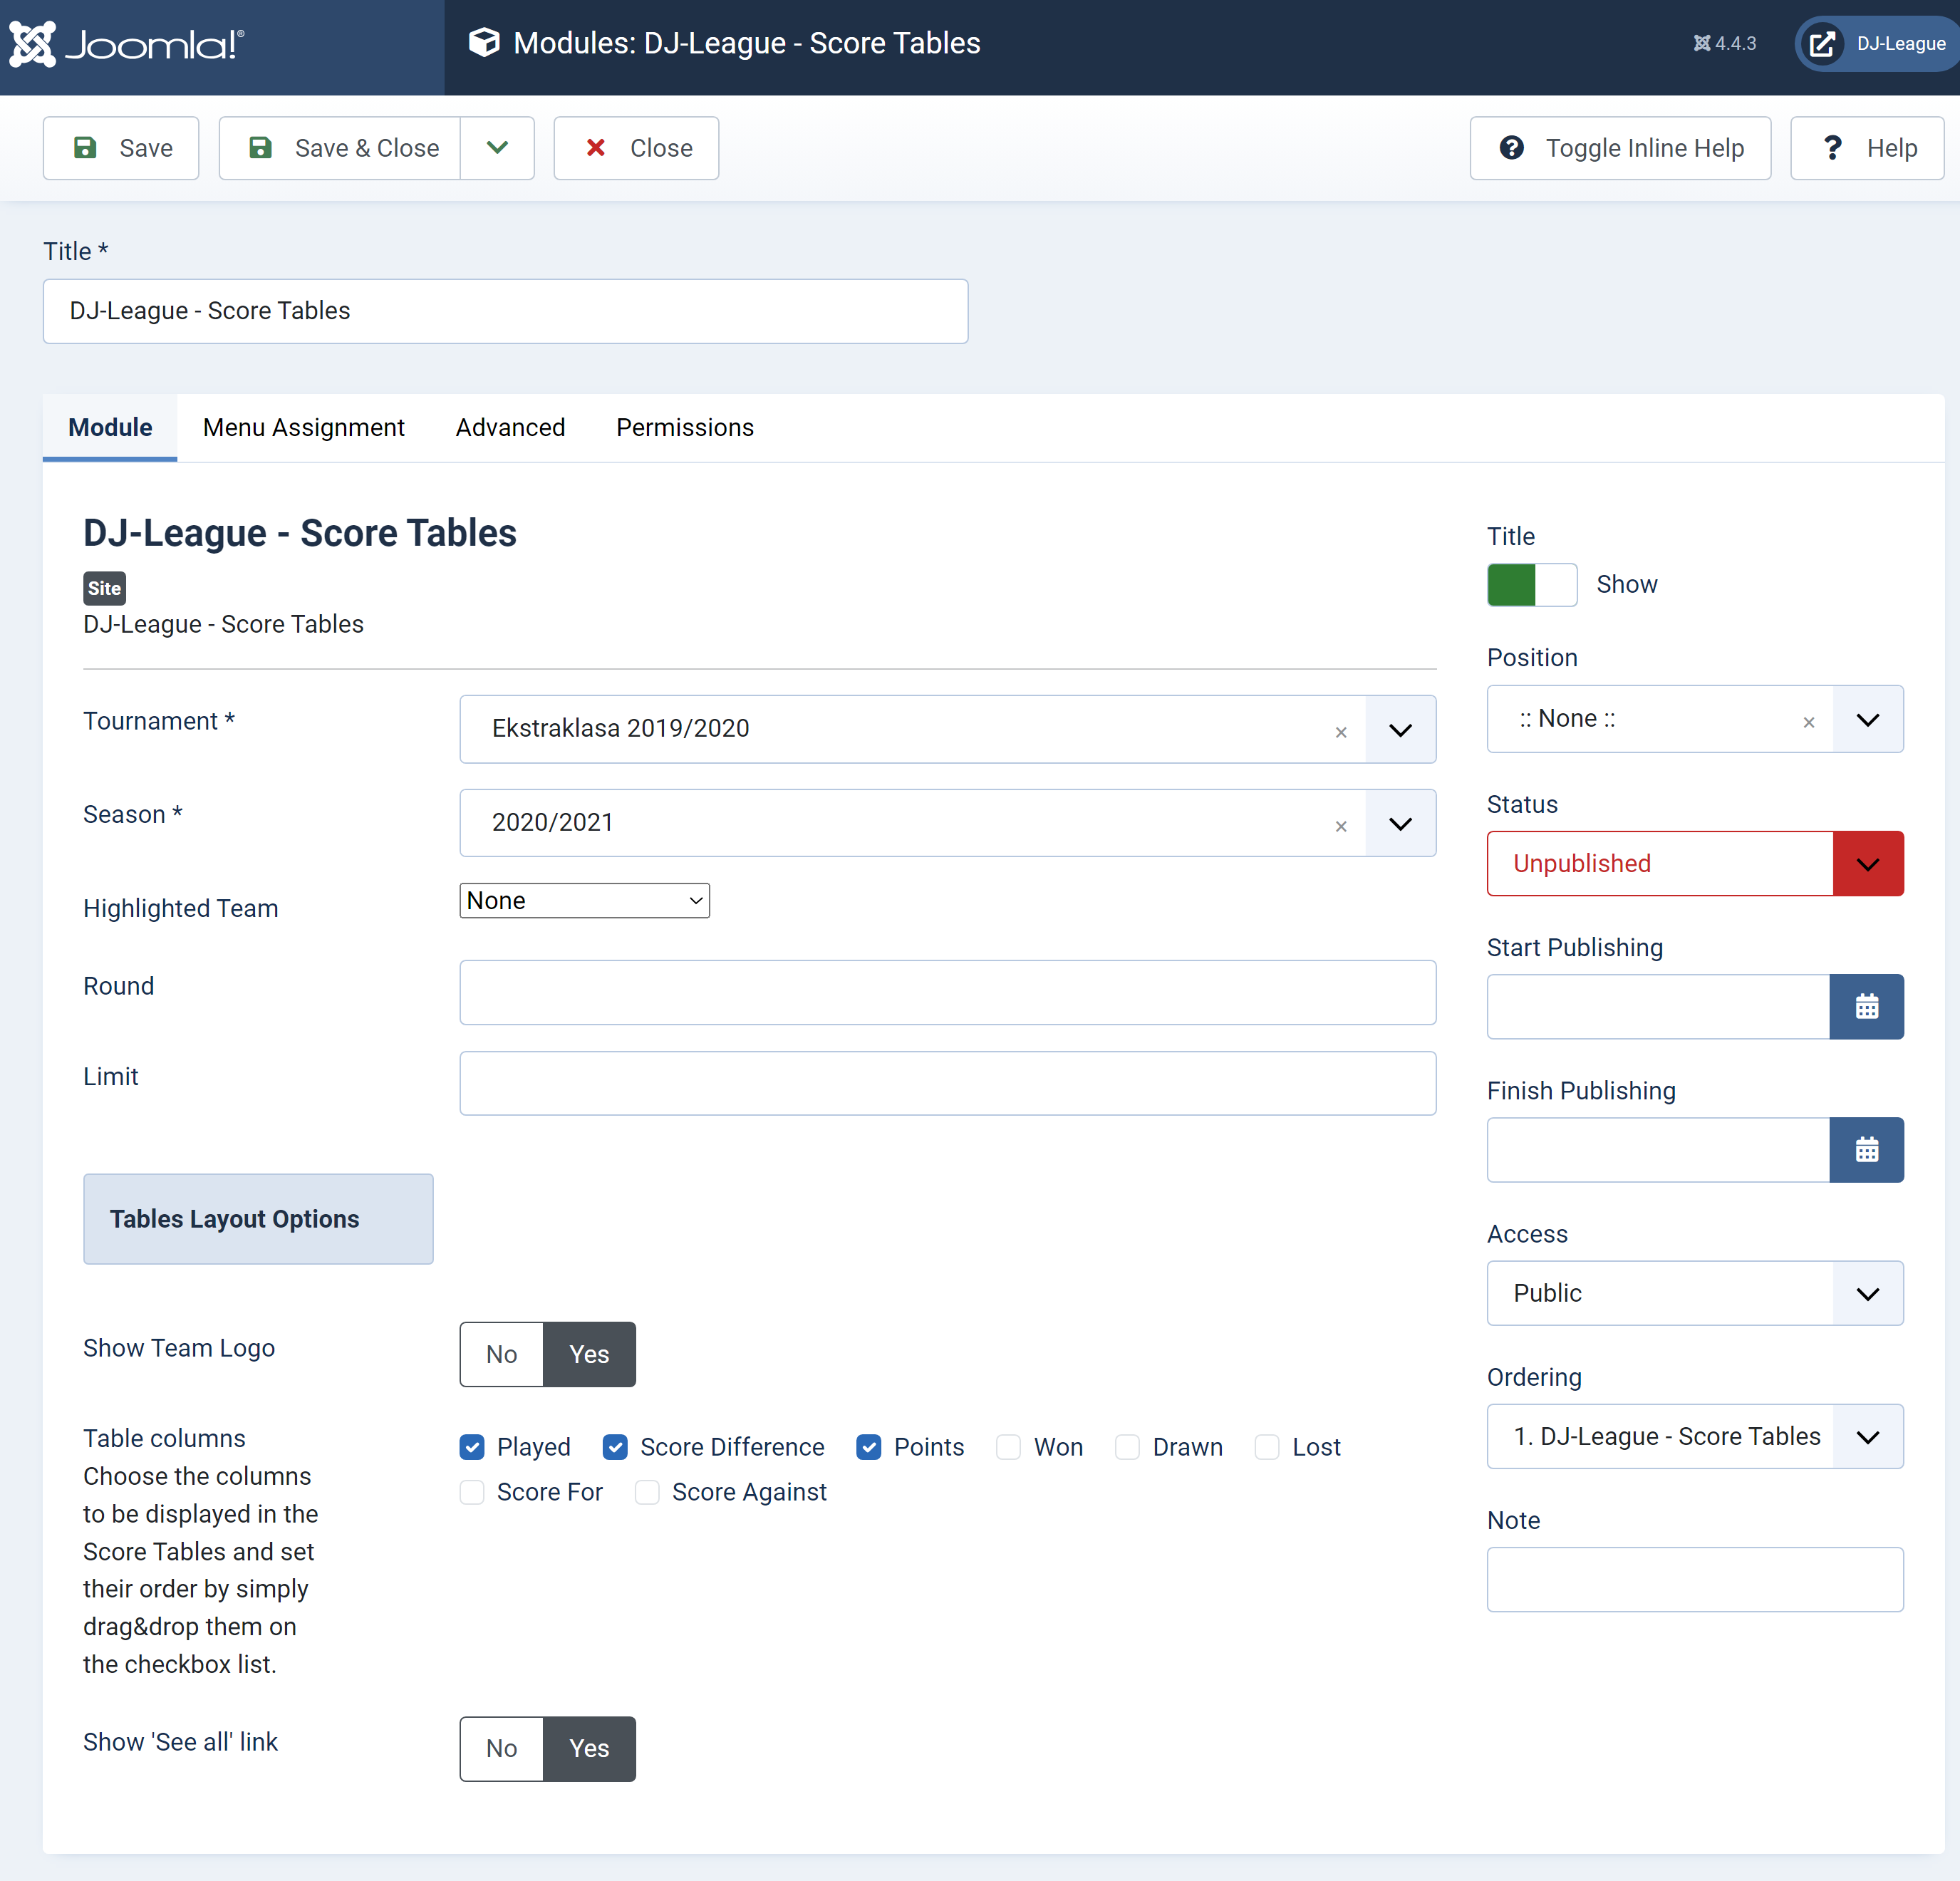
Task: Open the Highlighted Team select box
Action: [584, 900]
